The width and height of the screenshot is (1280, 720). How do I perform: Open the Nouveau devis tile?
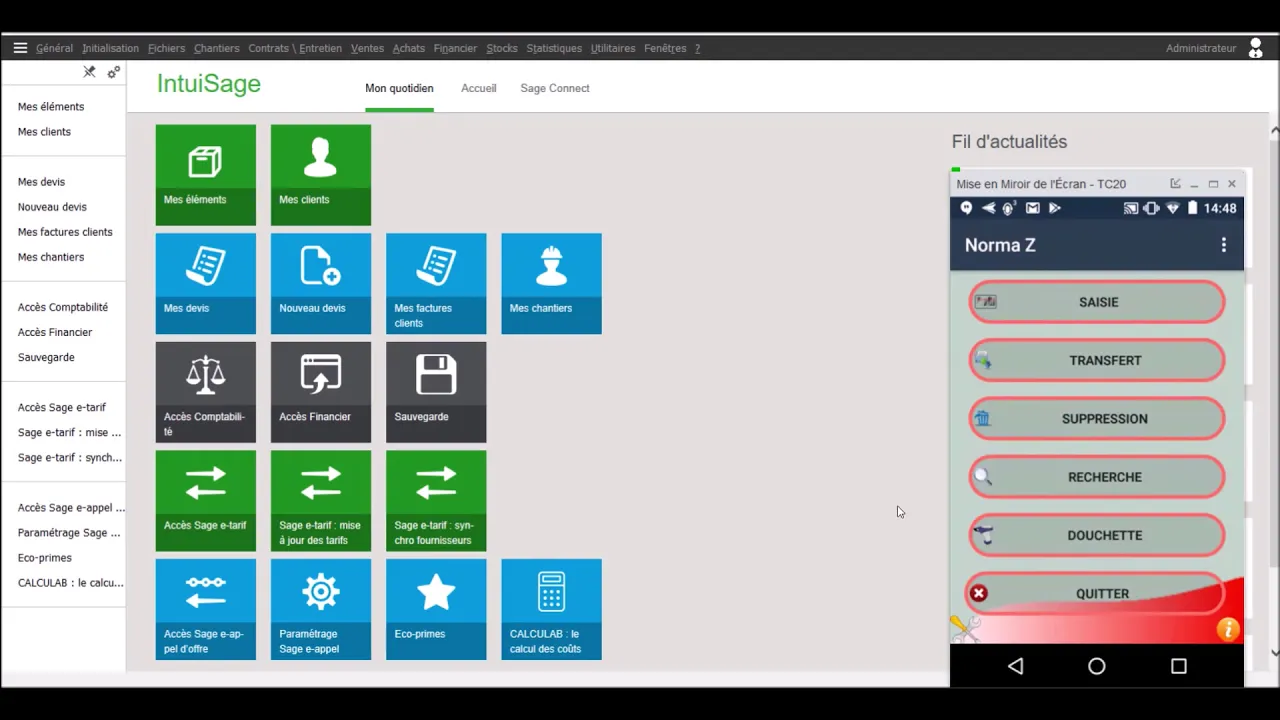coord(321,284)
